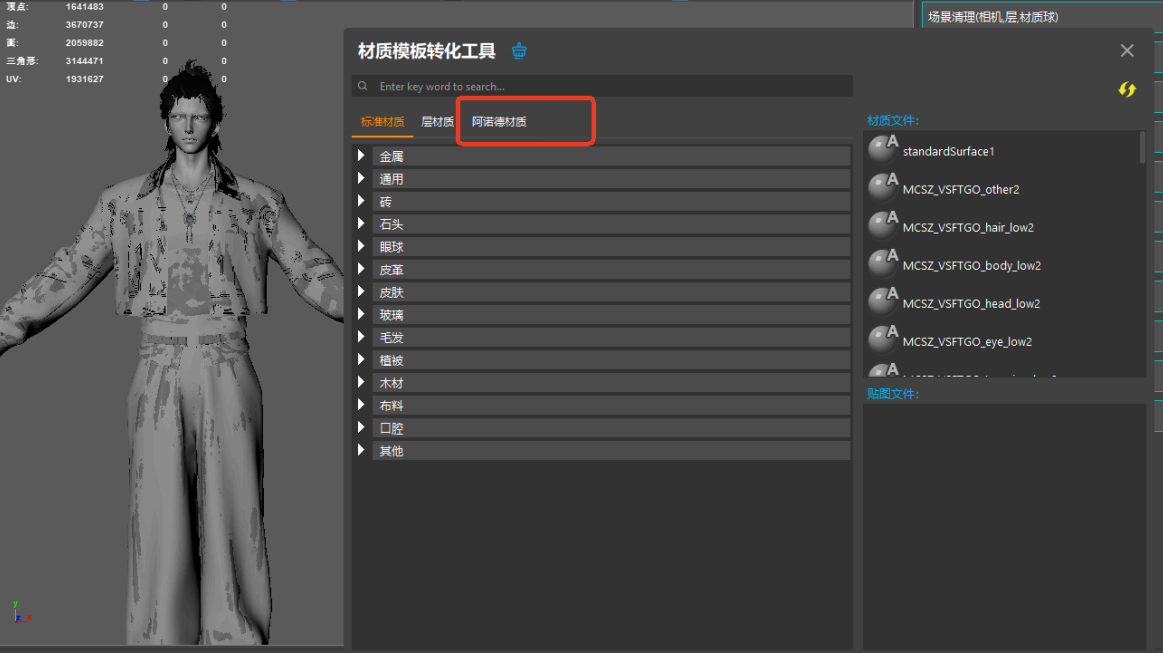Viewport: 1163px width, 653px height.
Task: Click the MCSZ_VSFTGO_other2 material sphere icon
Action: pyautogui.click(x=883, y=187)
